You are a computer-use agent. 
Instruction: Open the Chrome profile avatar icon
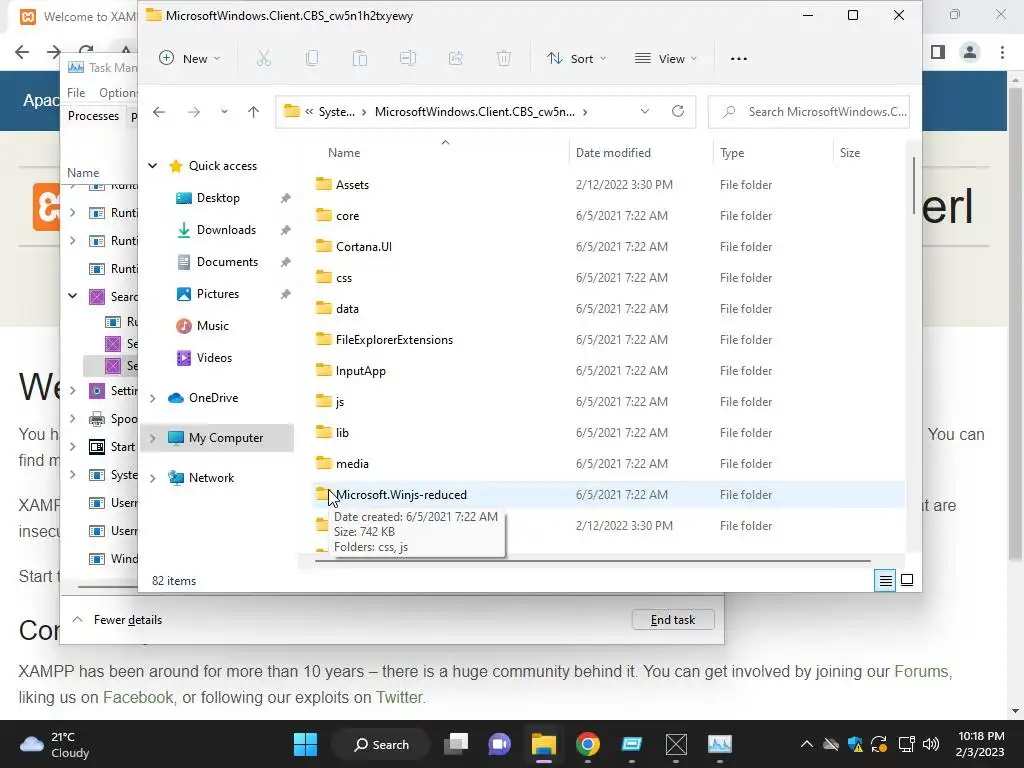970,52
